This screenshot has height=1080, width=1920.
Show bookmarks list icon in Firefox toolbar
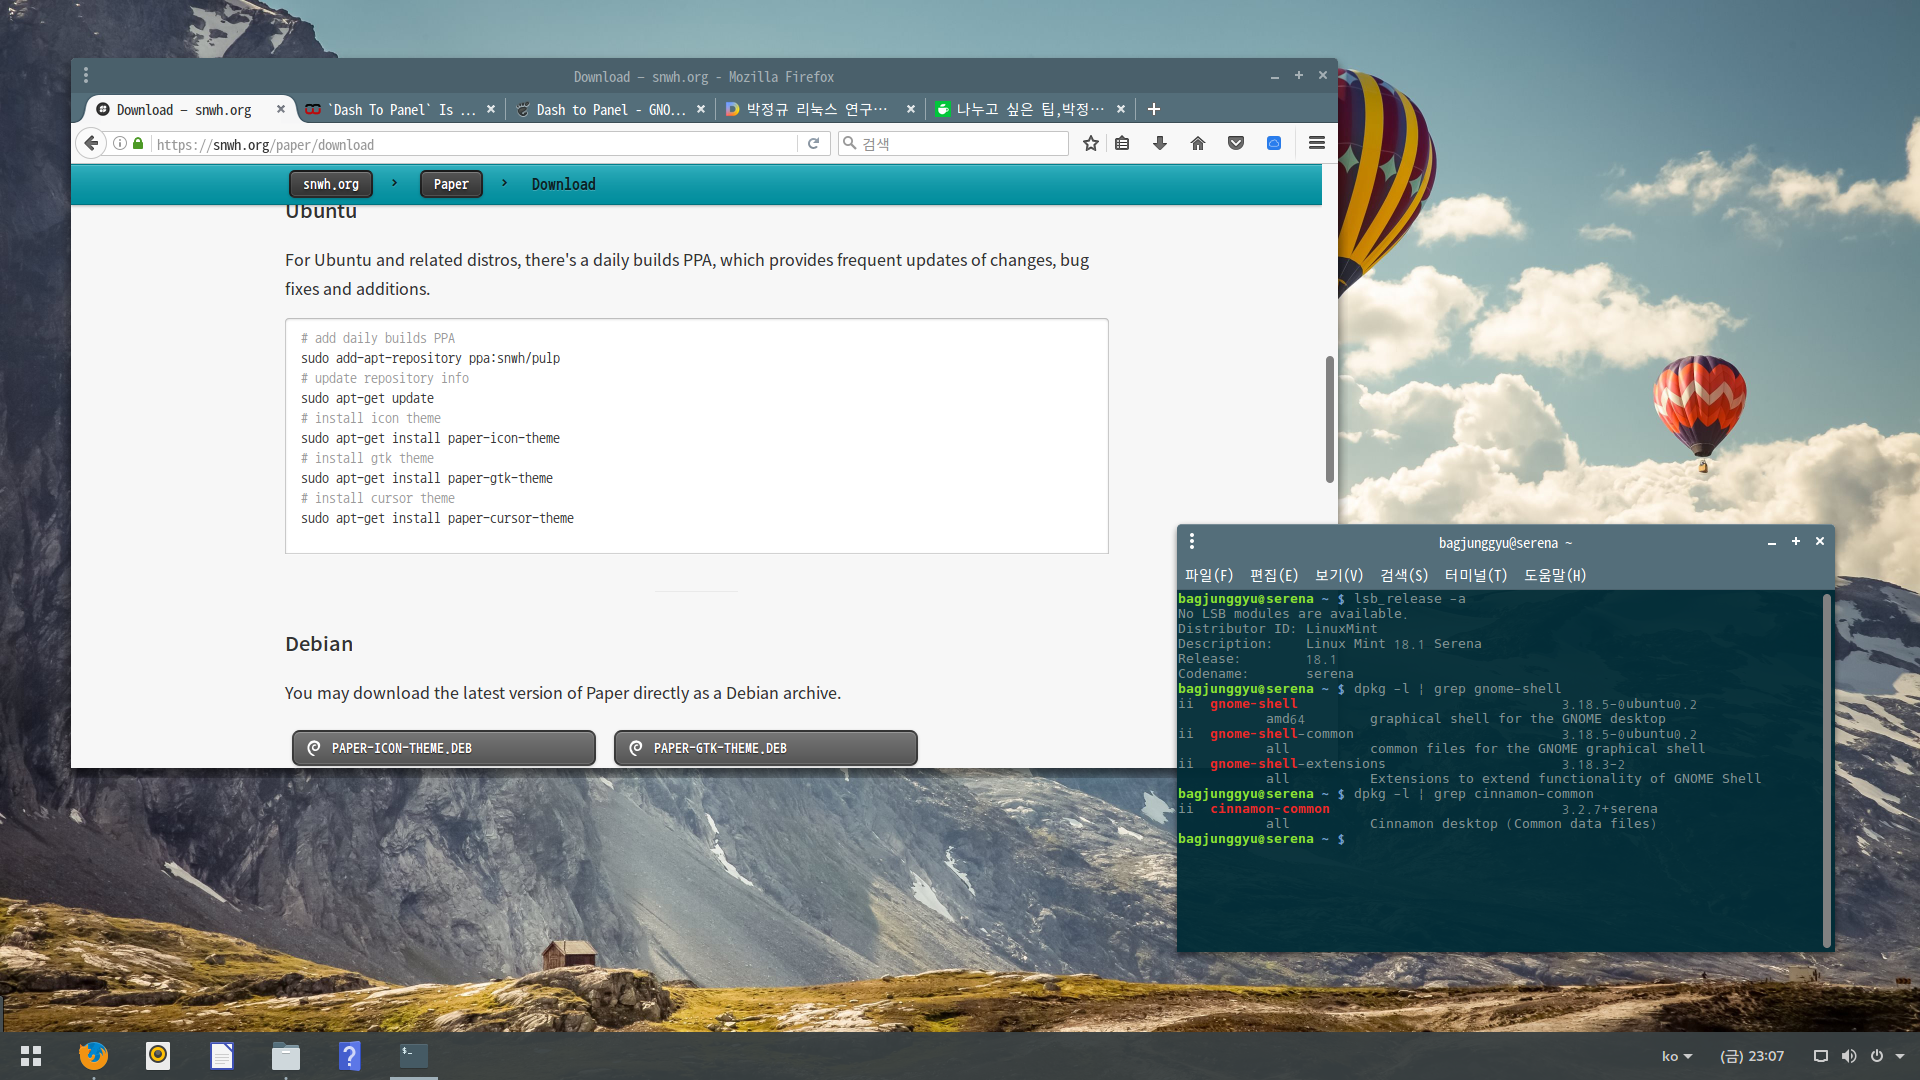(x=1122, y=143)
